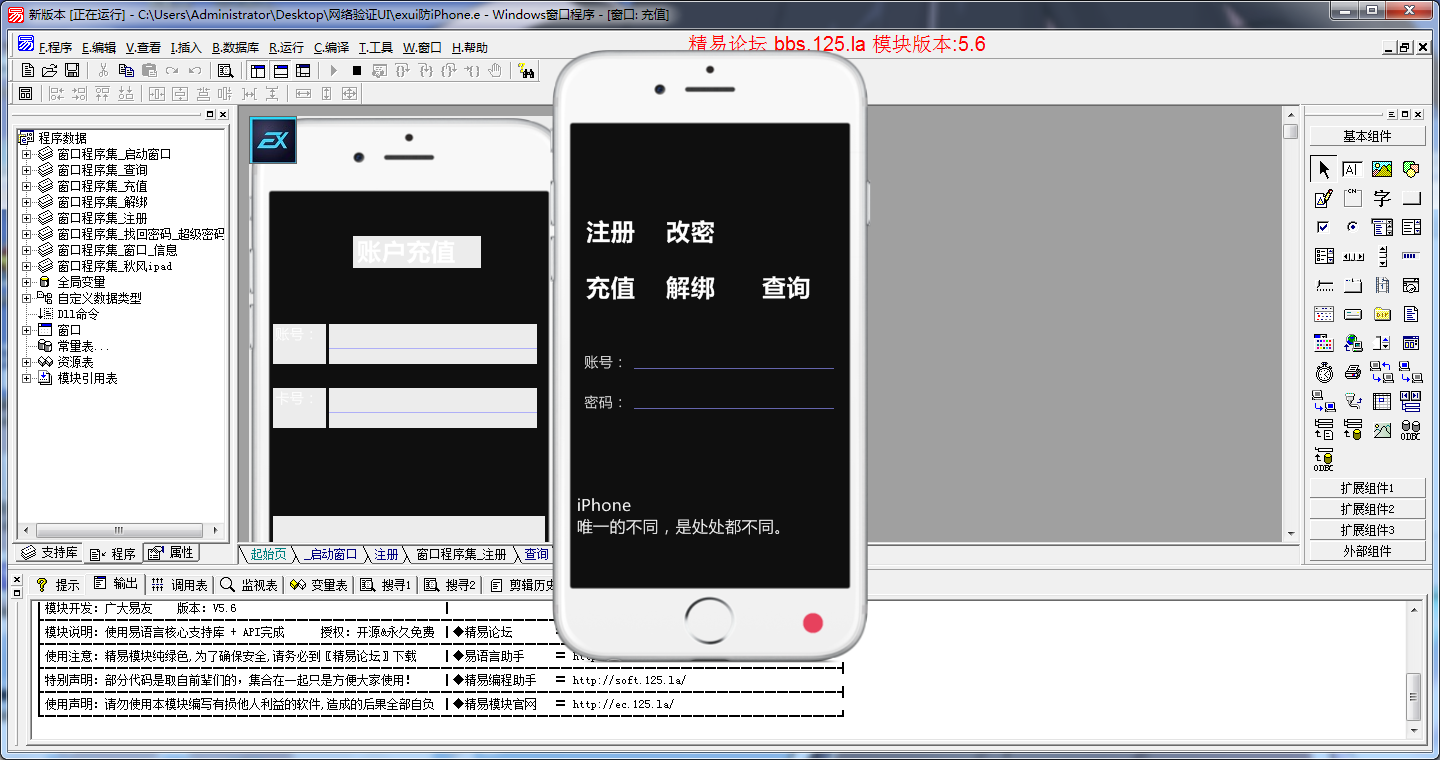Viewport: 1440px width, 760px height.
Task: Click the 账号 input line on iPhone window
Action: pos(733,361)
